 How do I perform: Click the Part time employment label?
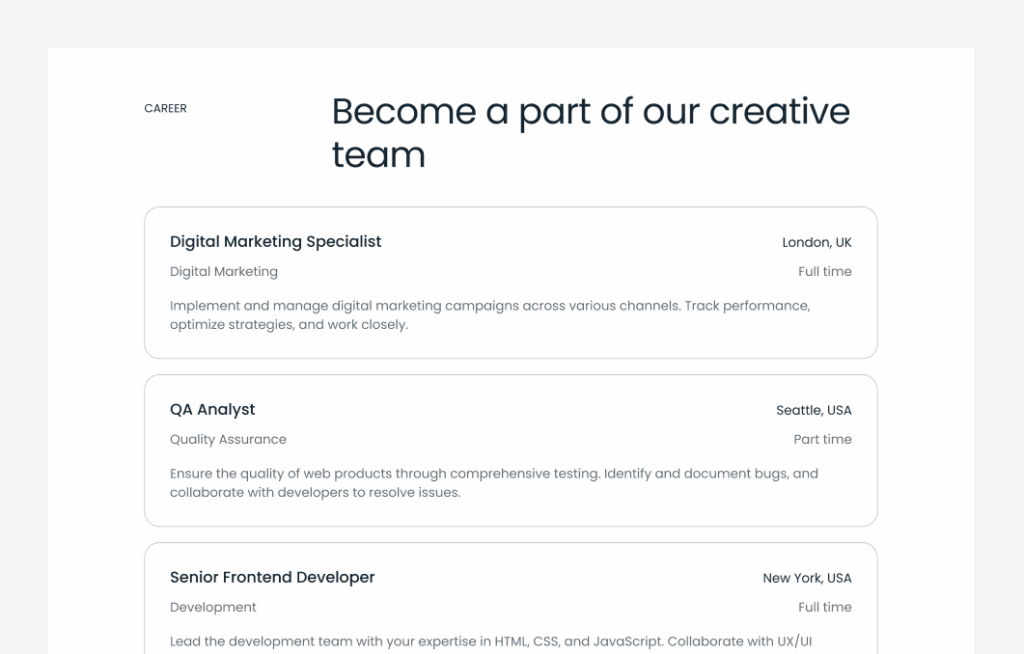click(x=822, y=440)
